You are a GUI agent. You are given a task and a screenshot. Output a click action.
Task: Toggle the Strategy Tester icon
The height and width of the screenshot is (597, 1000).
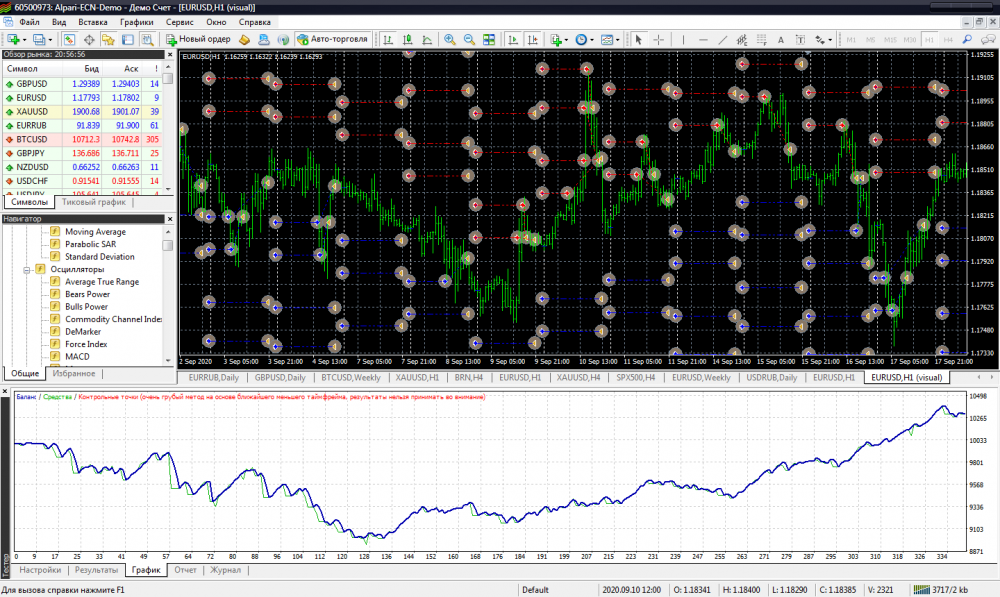[x=147, y=40]
